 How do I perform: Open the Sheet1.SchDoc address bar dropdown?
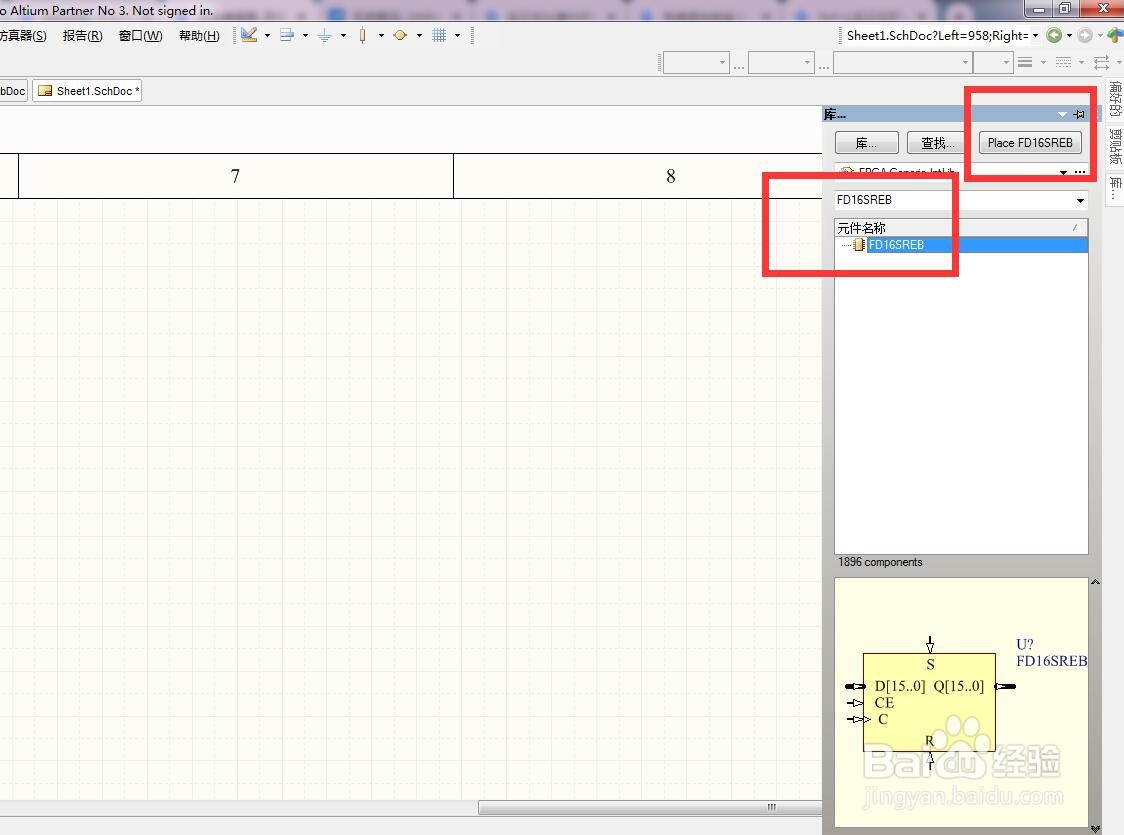click(x=1035, y=35)
